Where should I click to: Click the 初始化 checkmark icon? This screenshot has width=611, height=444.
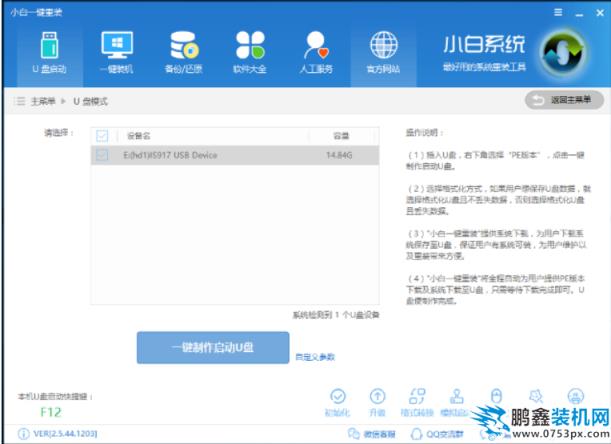click(x=338, y=396)
